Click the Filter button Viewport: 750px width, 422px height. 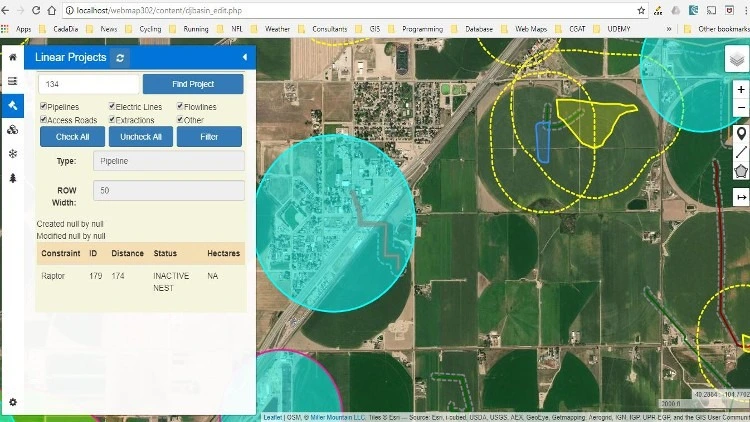[x=209, y=137]
